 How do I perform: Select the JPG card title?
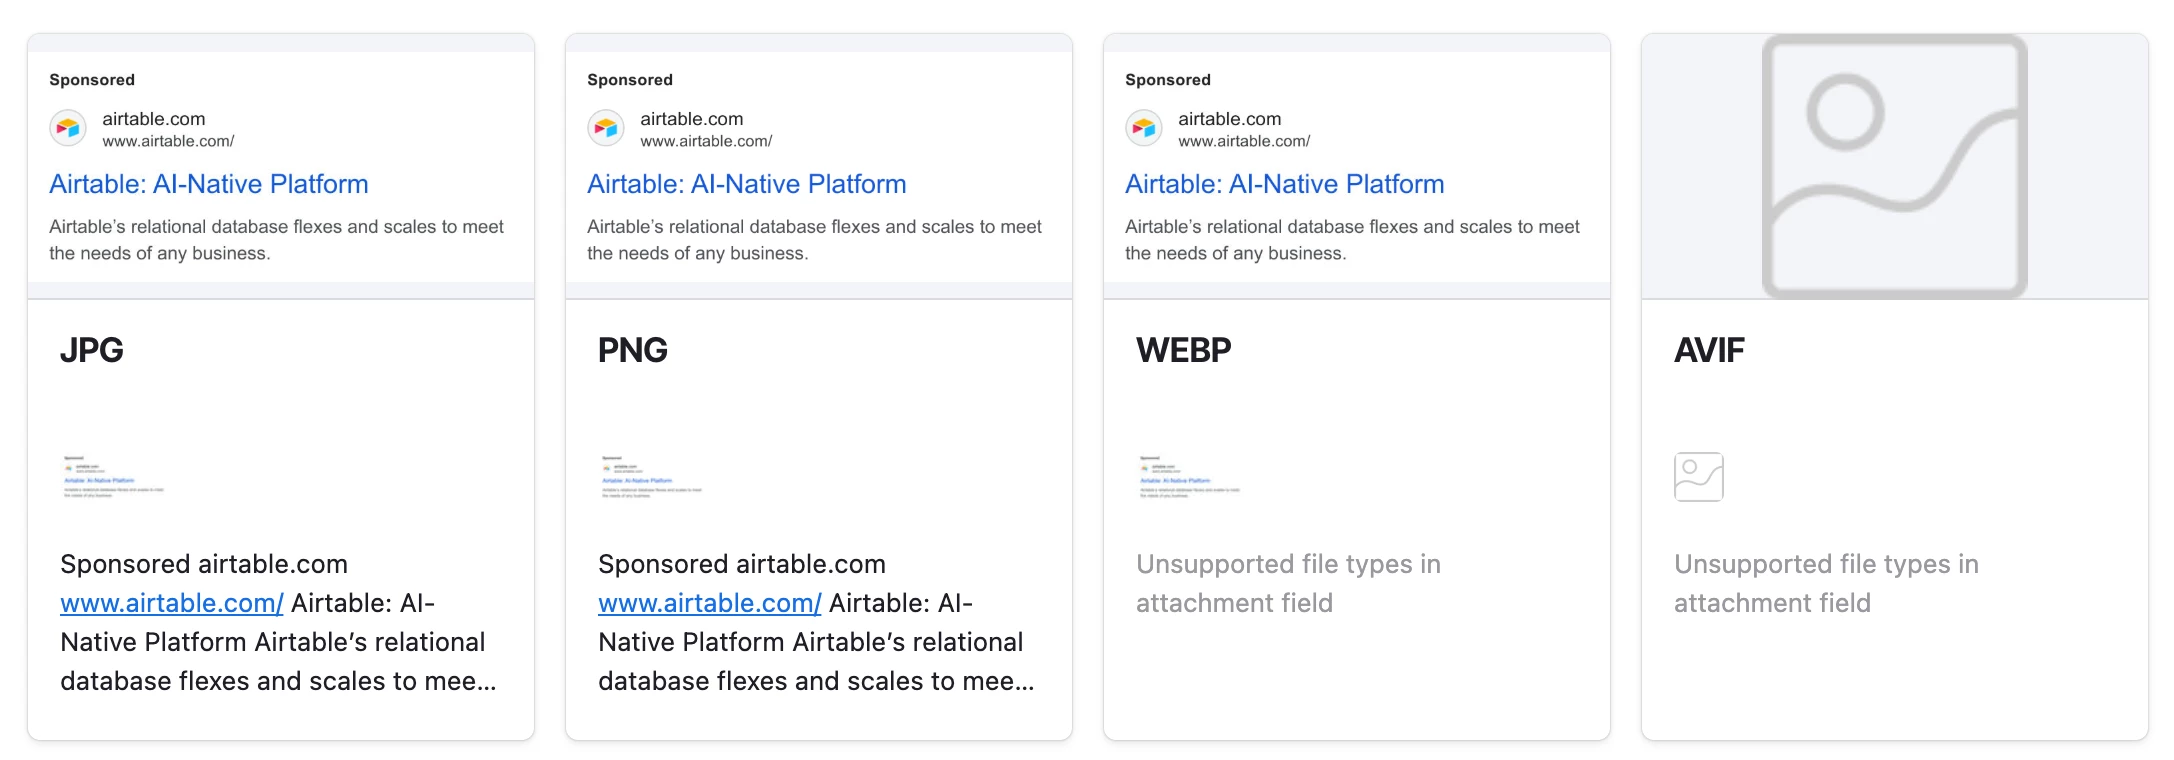92,350
